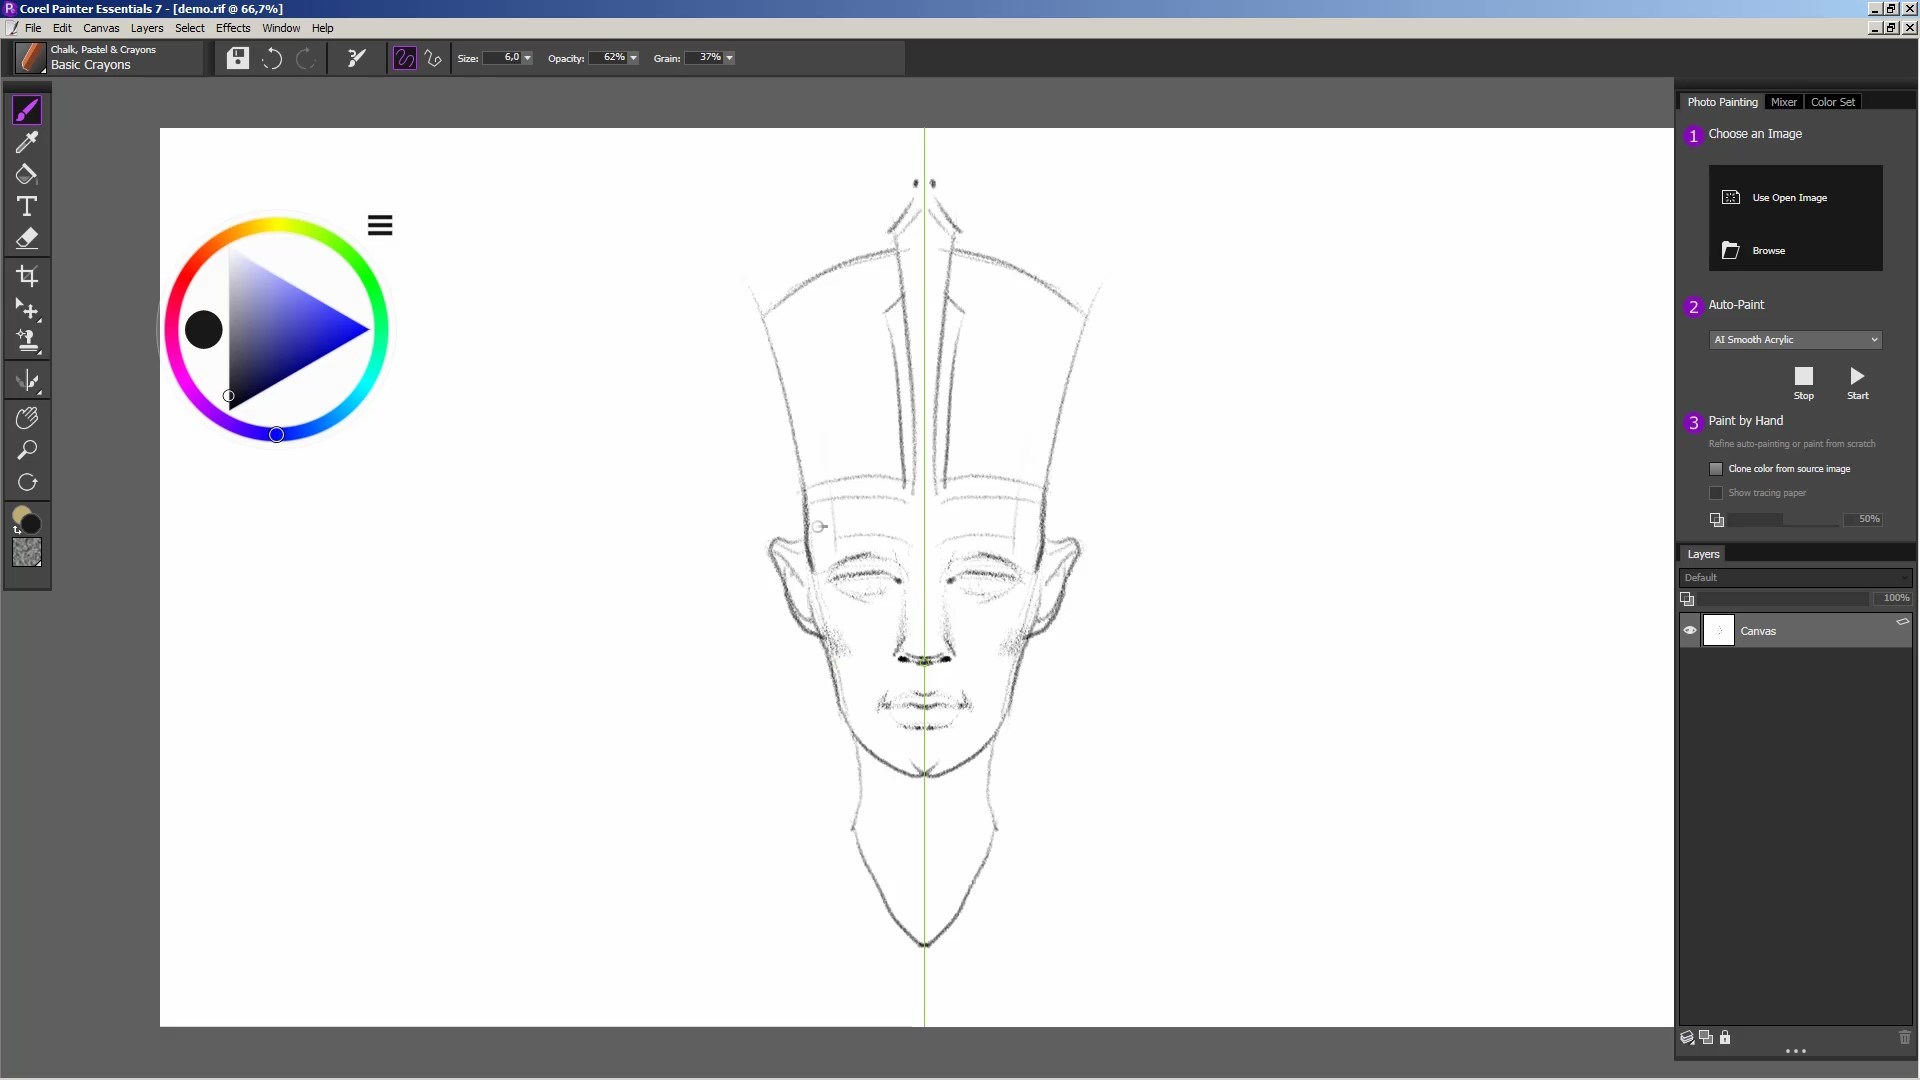Open the Auto-Paint style dropdown
Screen dimensions: 1920x1080
pyautogui.click(x=1873, y=340)
